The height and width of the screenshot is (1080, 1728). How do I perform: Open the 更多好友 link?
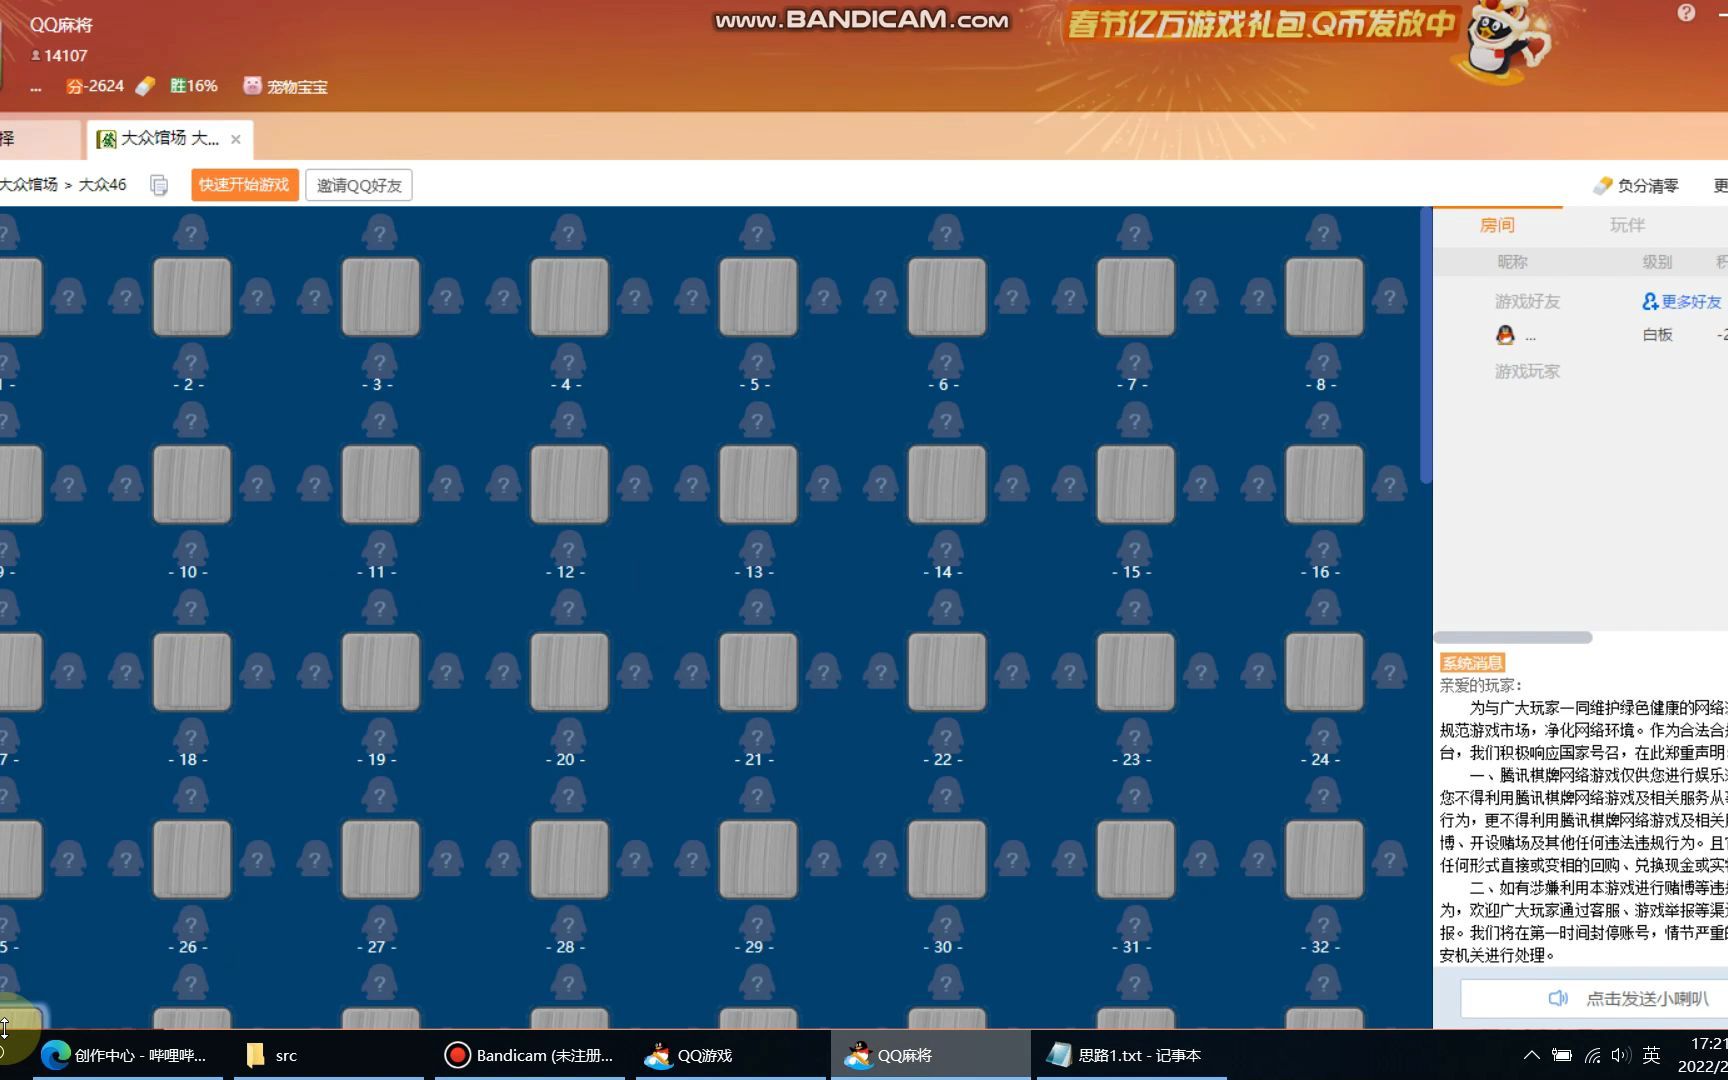click(1682, 301)
